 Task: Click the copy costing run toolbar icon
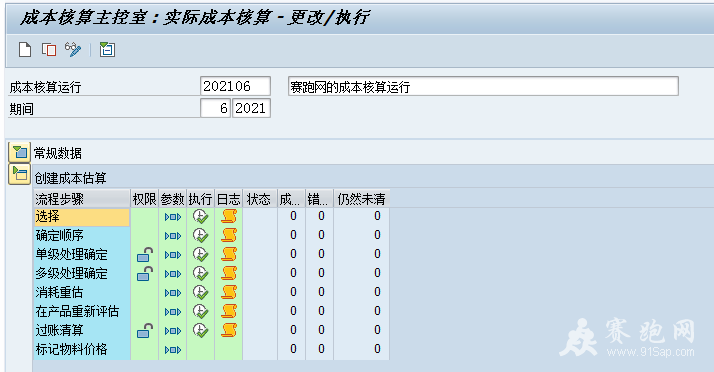click(x=49, y=50)
